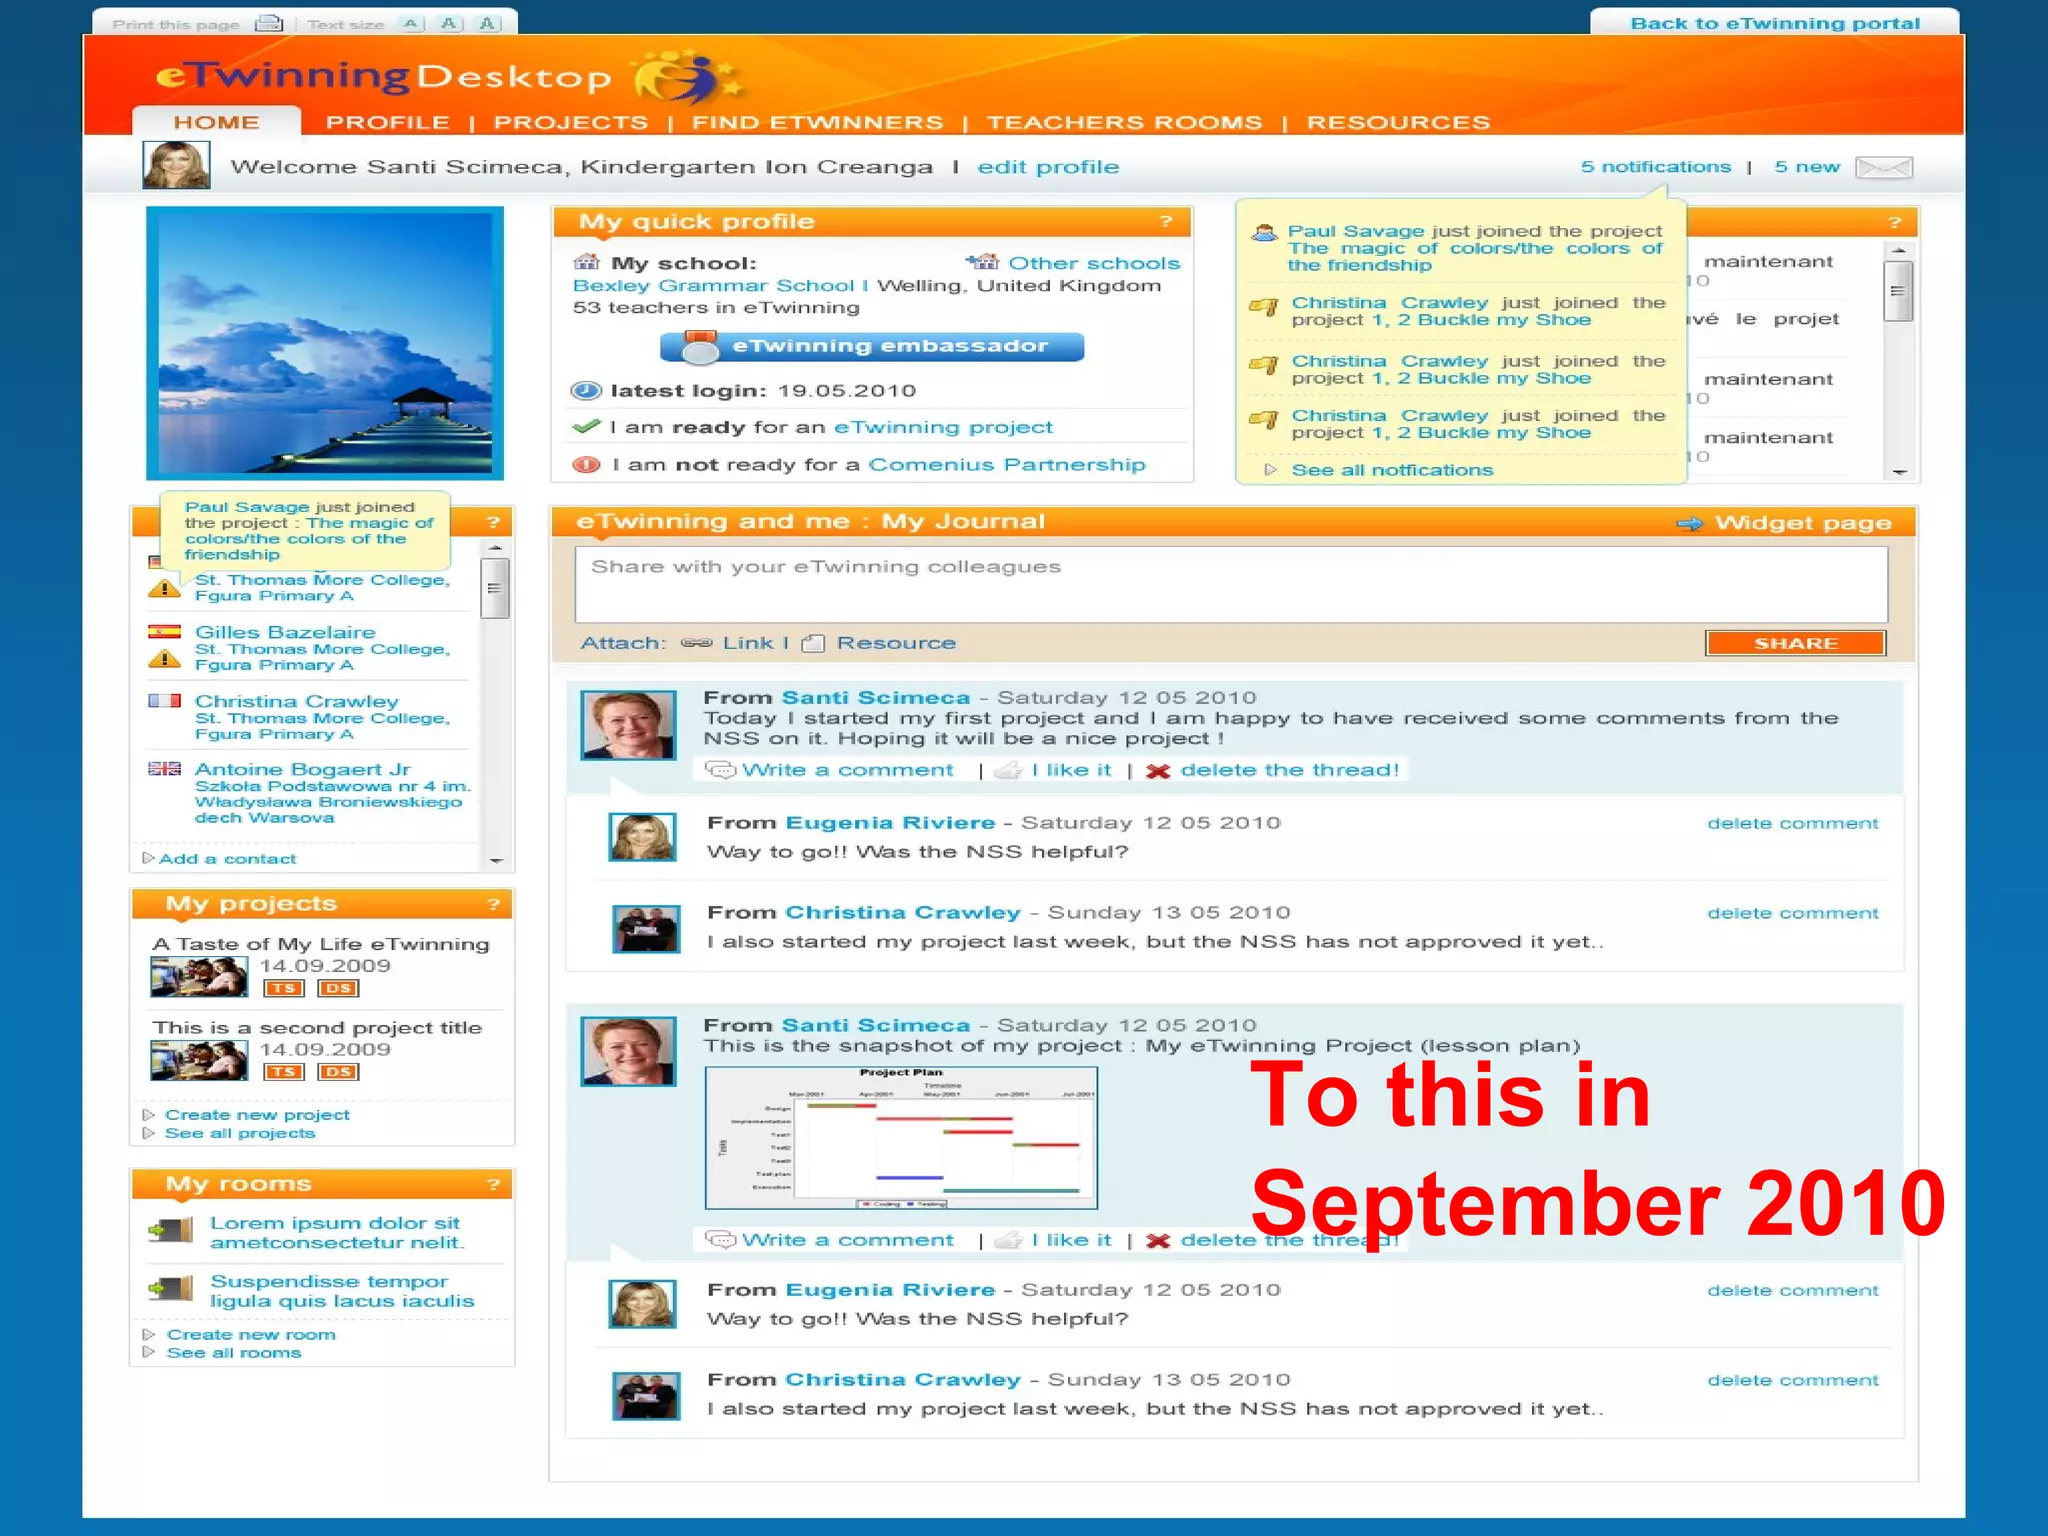This screenshot has width=2048, height=1536.
Task: Open the Comenius Partnership link
Action: [1007, 465]
